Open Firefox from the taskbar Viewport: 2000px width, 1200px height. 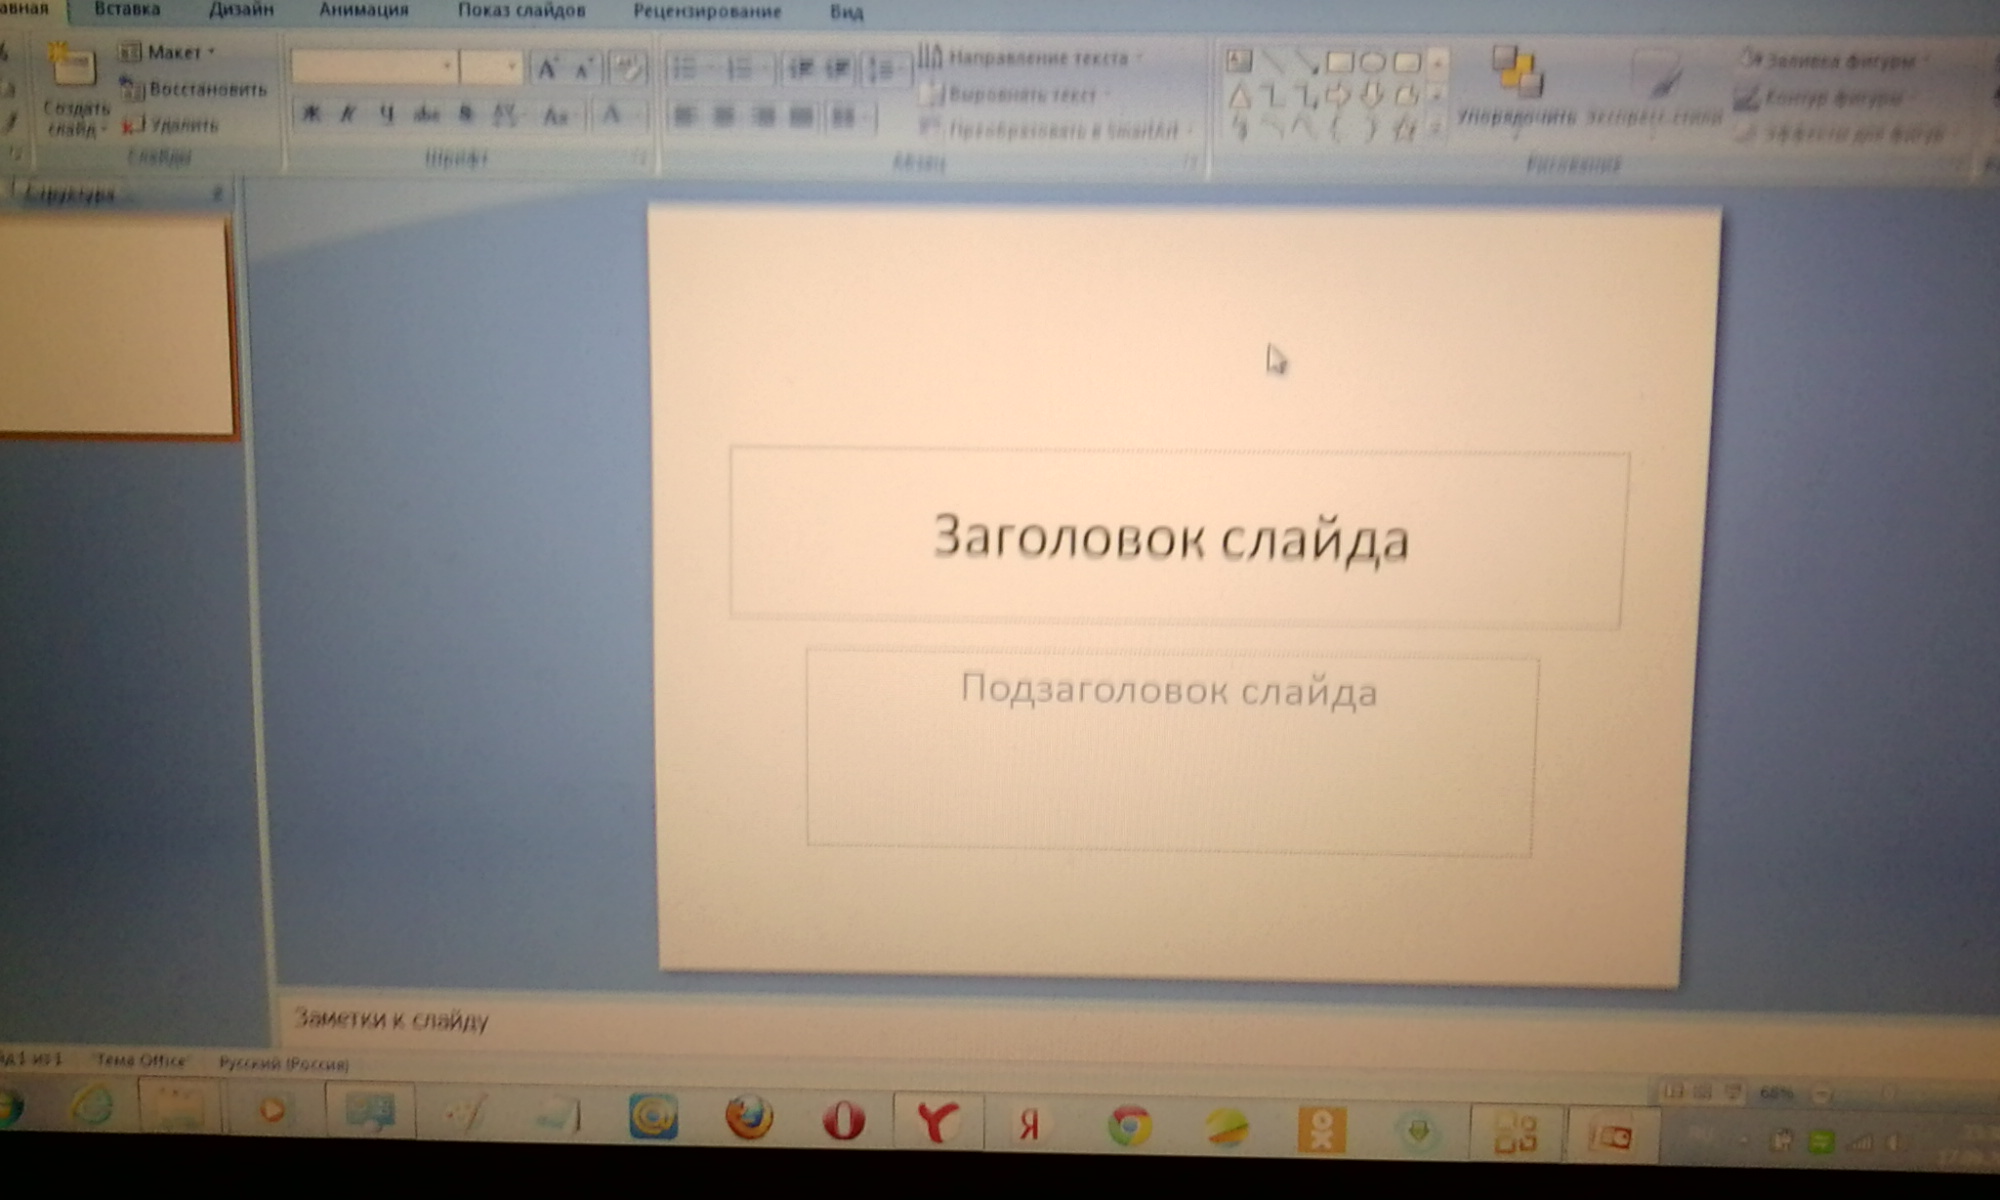click(x=748, y=1119)
